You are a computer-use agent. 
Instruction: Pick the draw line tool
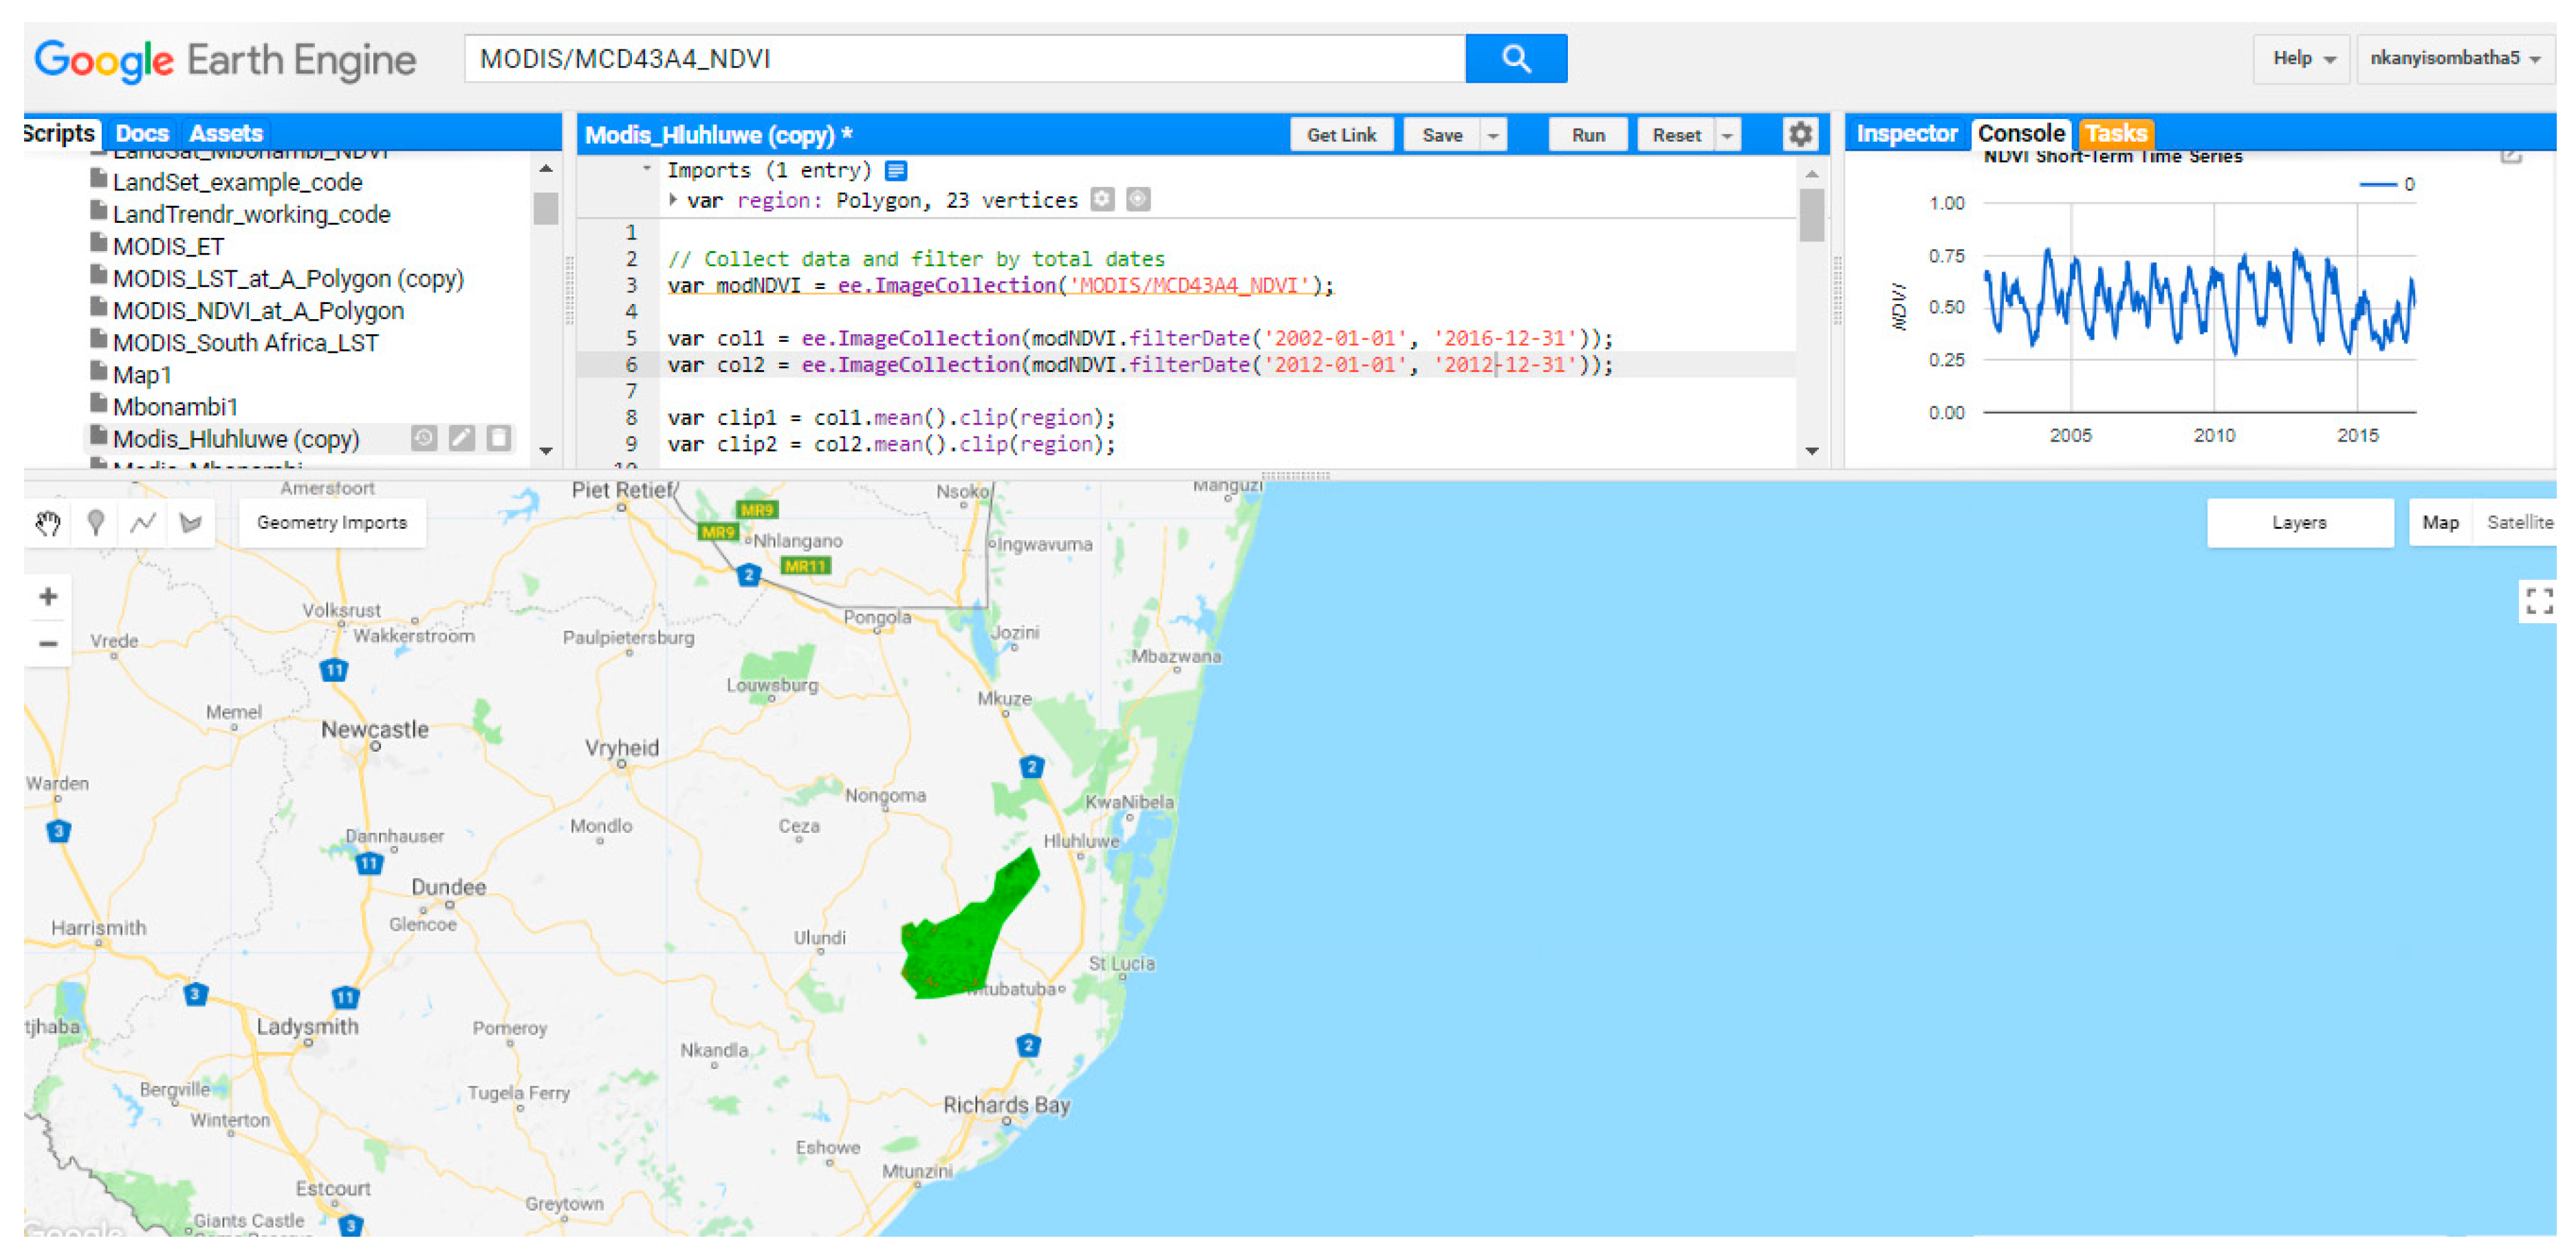[x=143, y=522]
